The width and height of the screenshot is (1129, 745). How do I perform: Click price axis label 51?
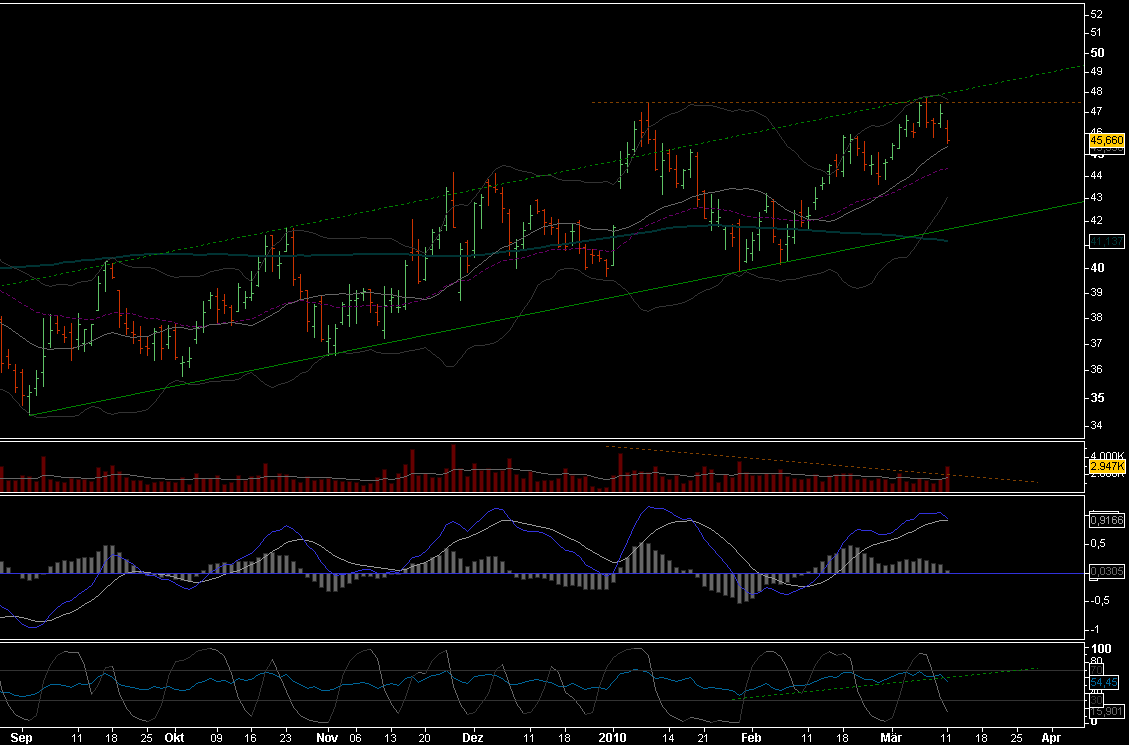click(x=1097, y=32)
